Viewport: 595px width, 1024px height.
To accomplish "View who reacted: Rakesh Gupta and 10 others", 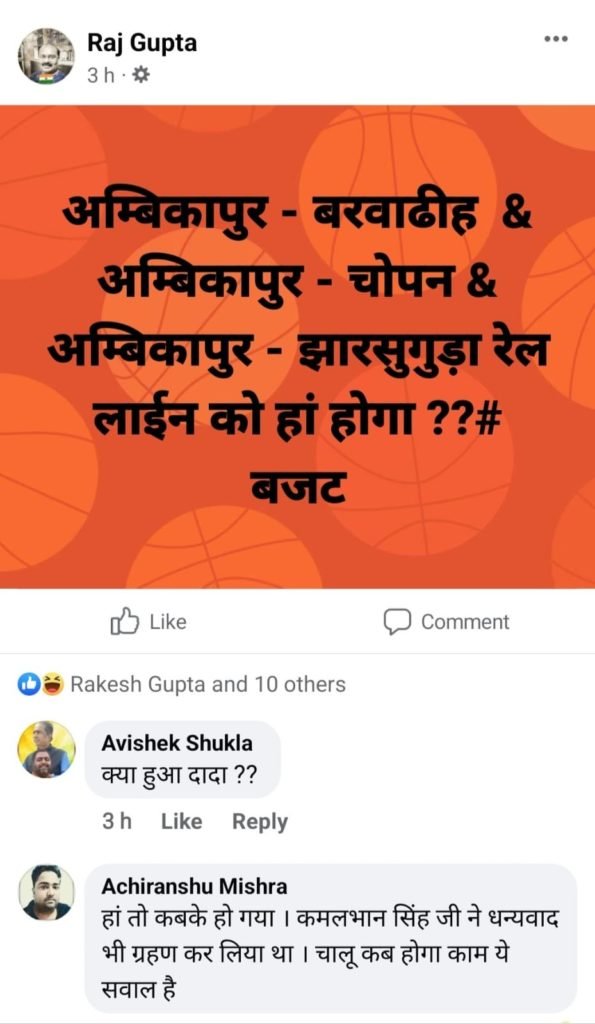I will point(208,684).
